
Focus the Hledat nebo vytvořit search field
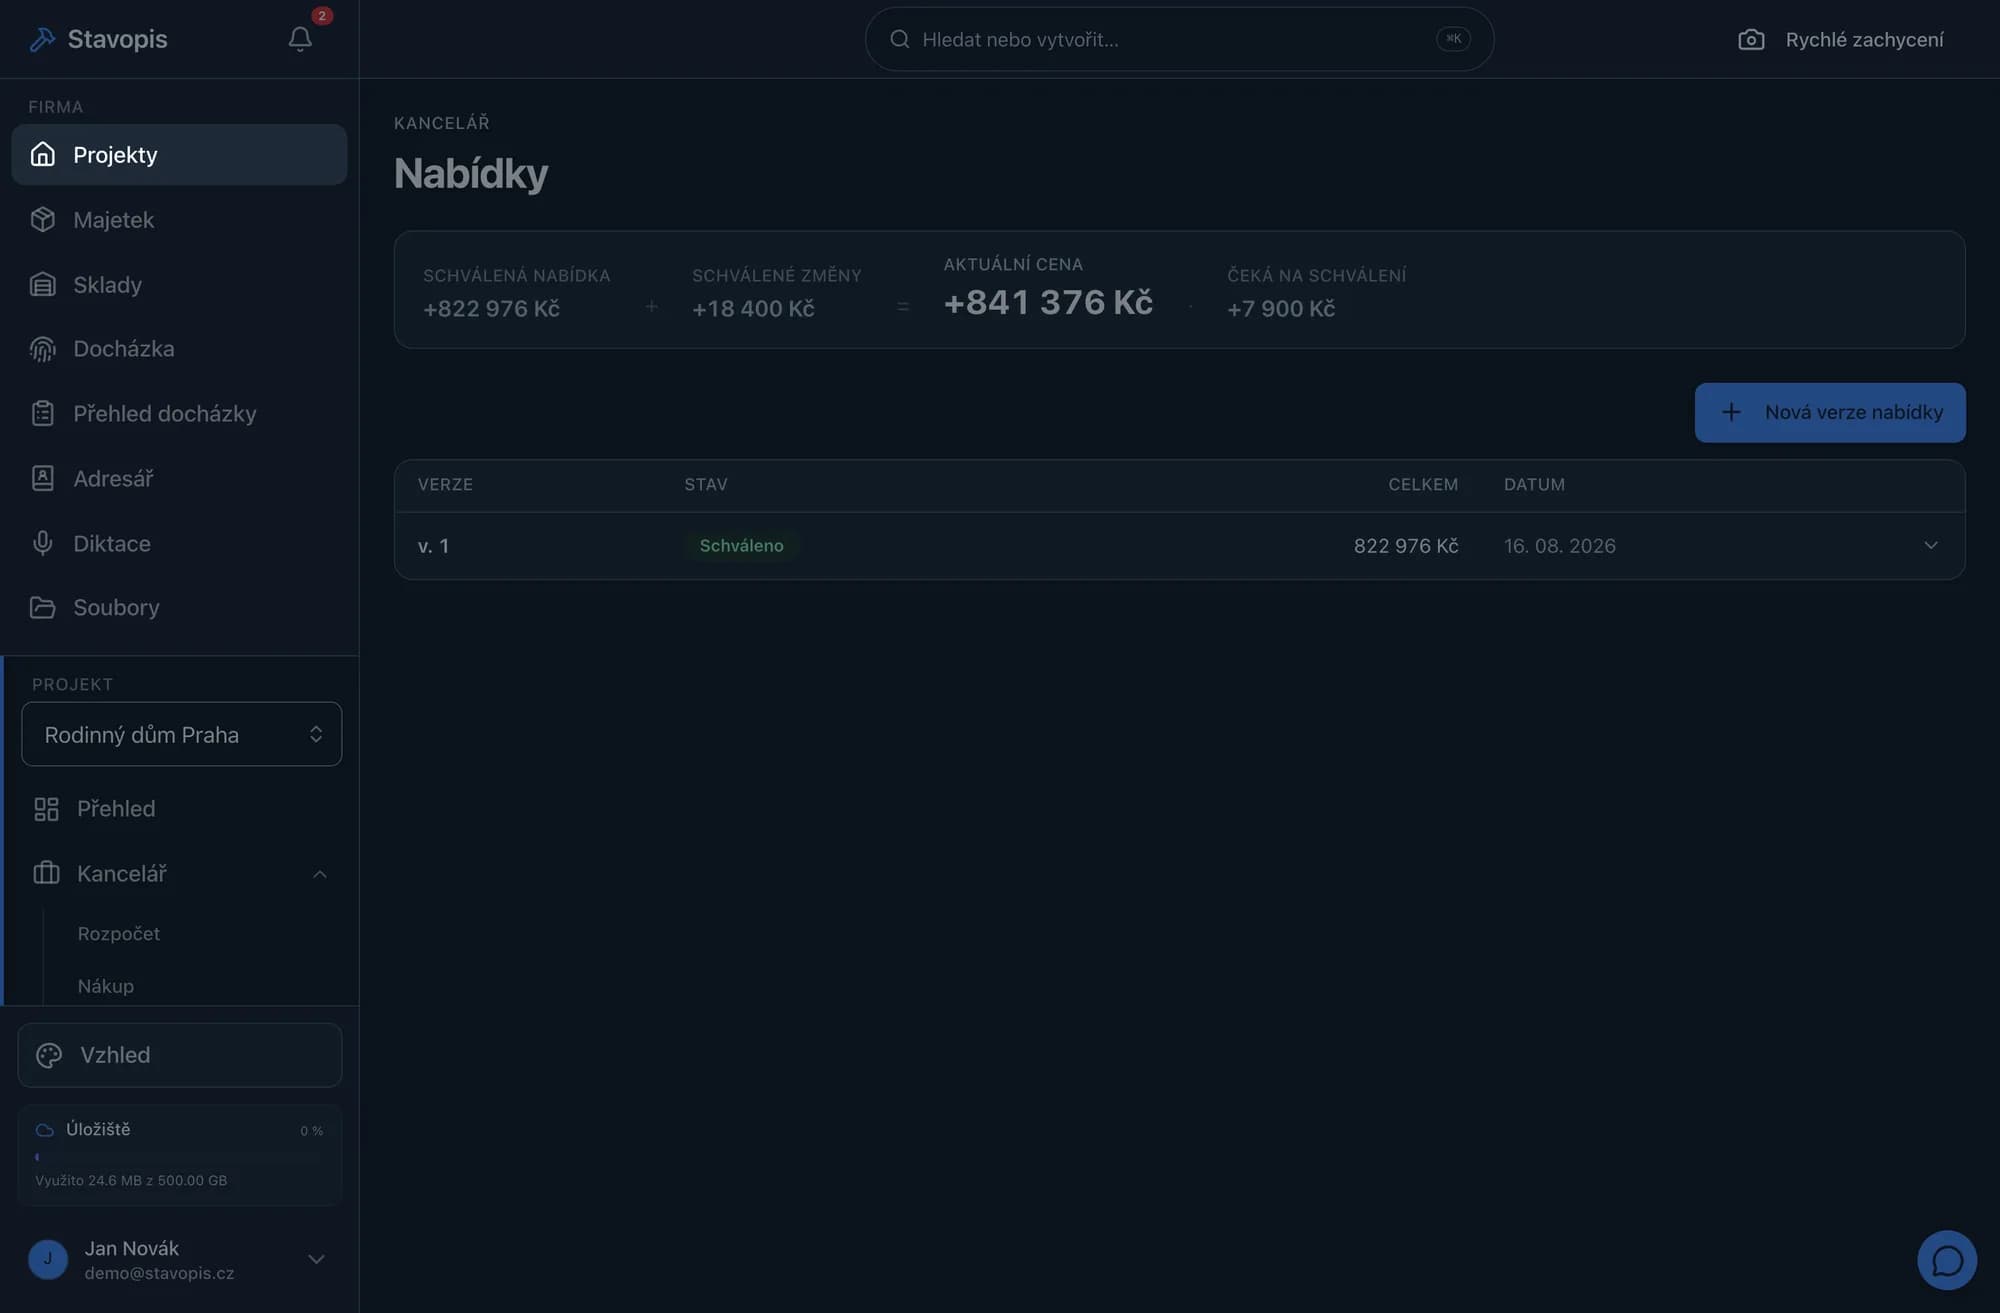(x=1179, y=39)
